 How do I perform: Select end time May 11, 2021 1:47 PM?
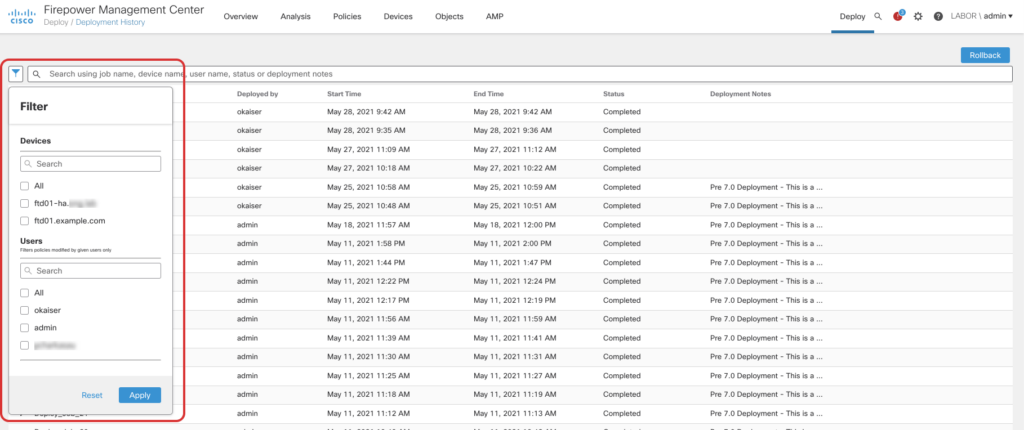coord(513,262)
